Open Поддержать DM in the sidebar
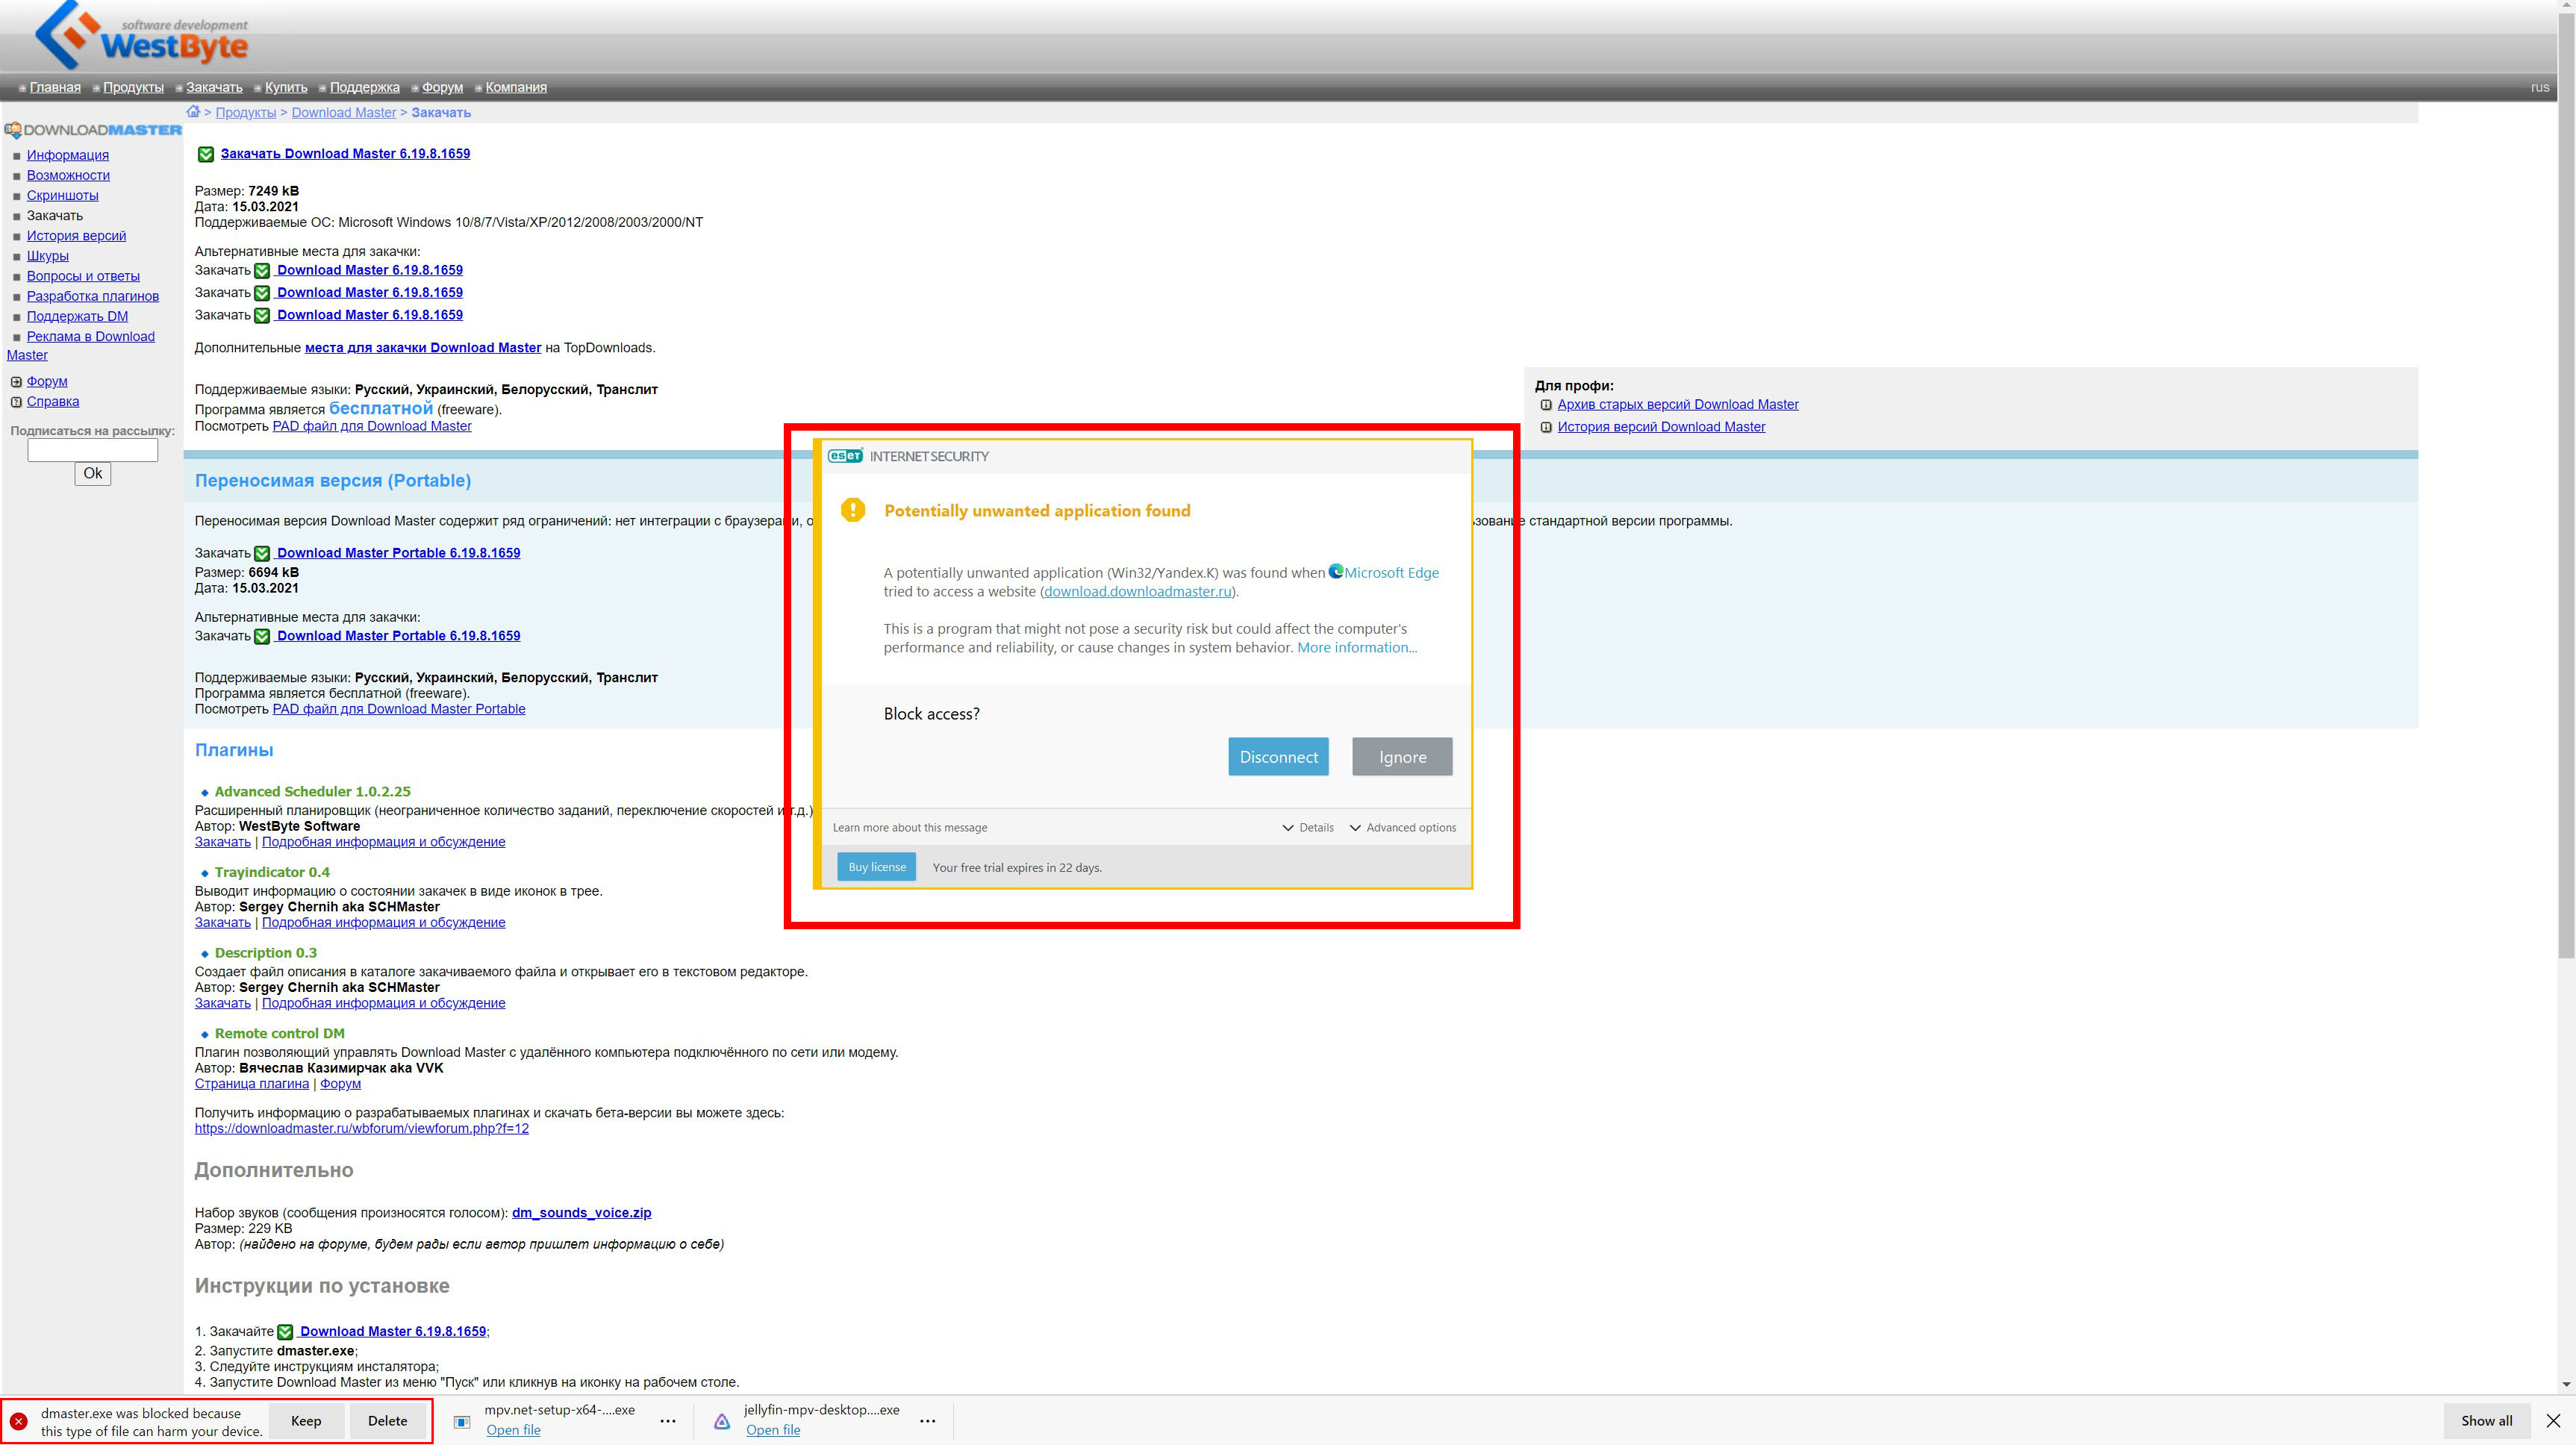The width and height of the screenshot is (2576, 1445). (77, 316)
